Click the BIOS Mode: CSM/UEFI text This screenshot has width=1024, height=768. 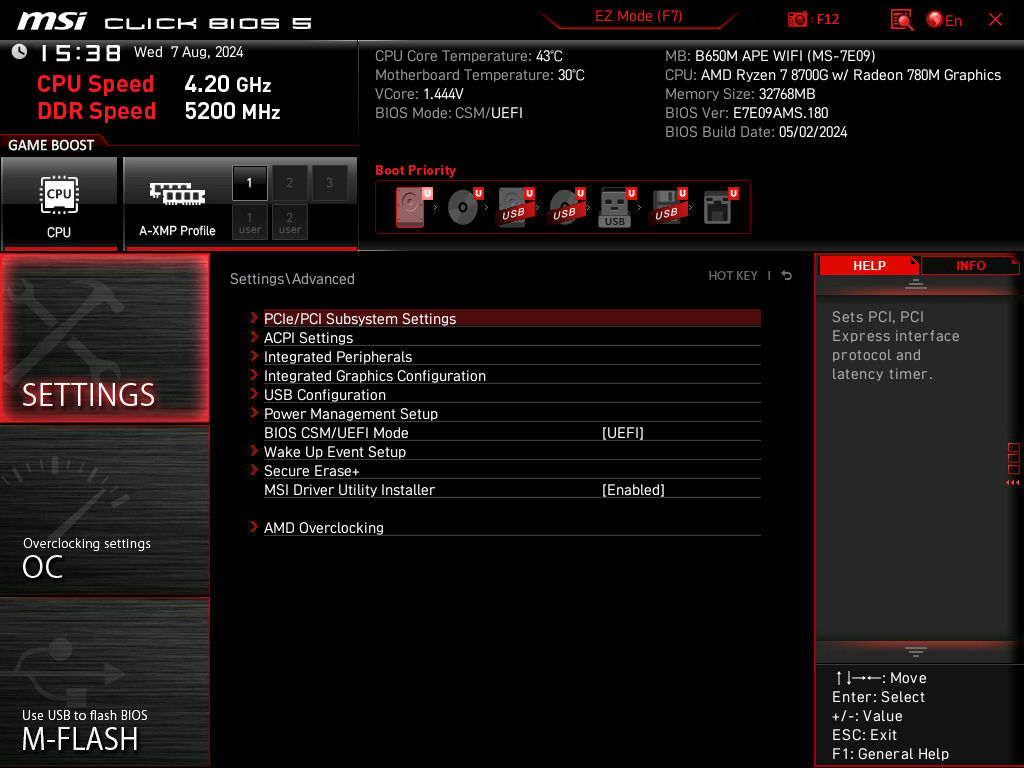[x=449, y=113]
